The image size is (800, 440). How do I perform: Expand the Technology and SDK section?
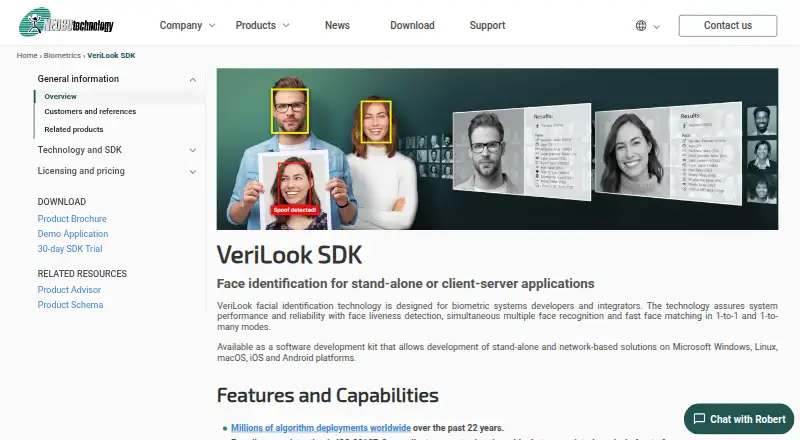192,150
